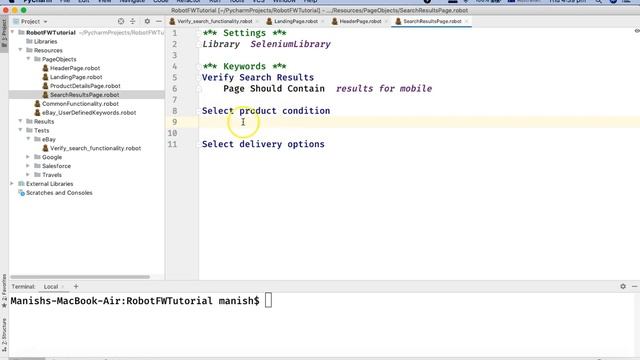Image resolution: width=640 pixels, height=360 pixels.
Task: Close the Verify_search_functionality.robot editor tab
Action: 258,21
